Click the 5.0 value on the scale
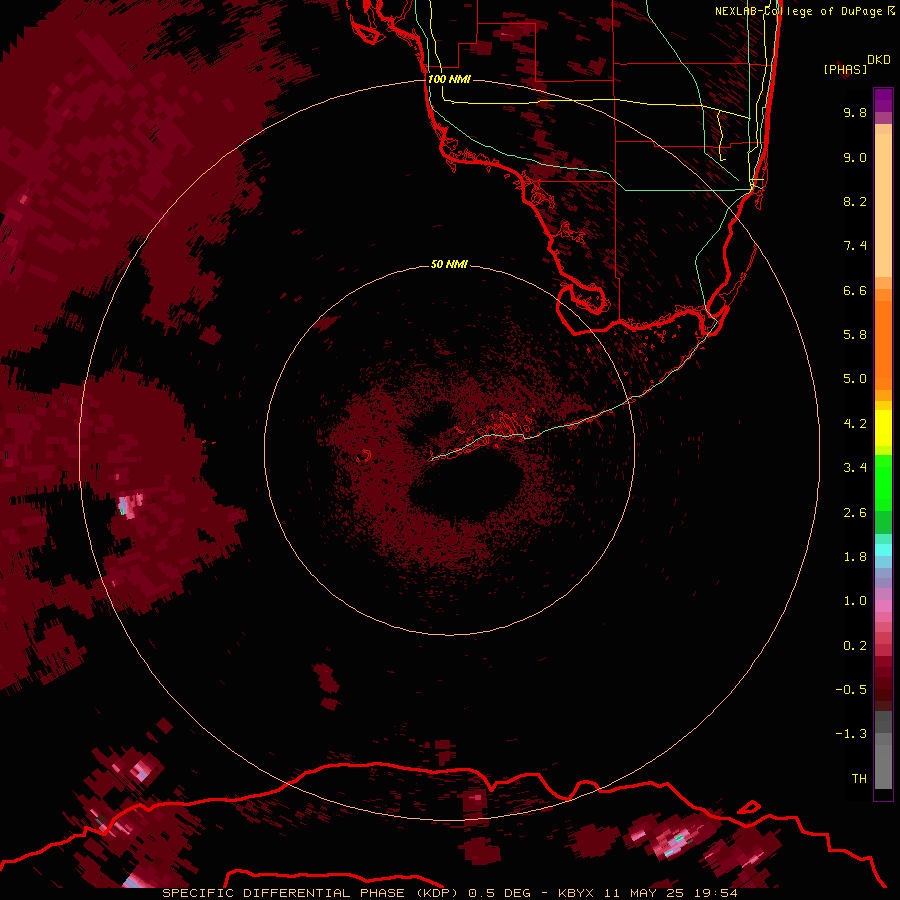 855,379
